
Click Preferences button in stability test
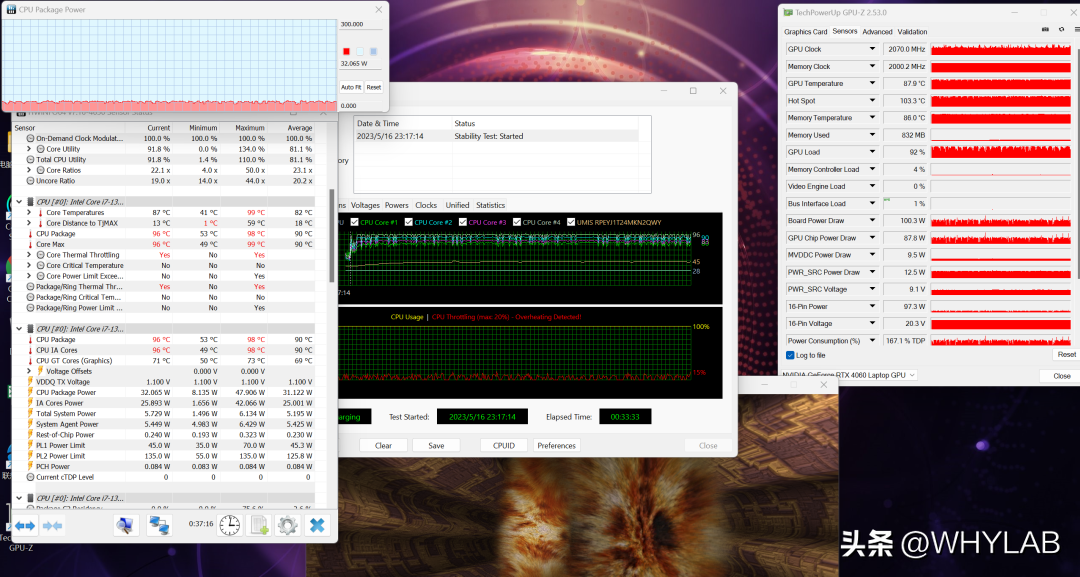coord(557,445)
